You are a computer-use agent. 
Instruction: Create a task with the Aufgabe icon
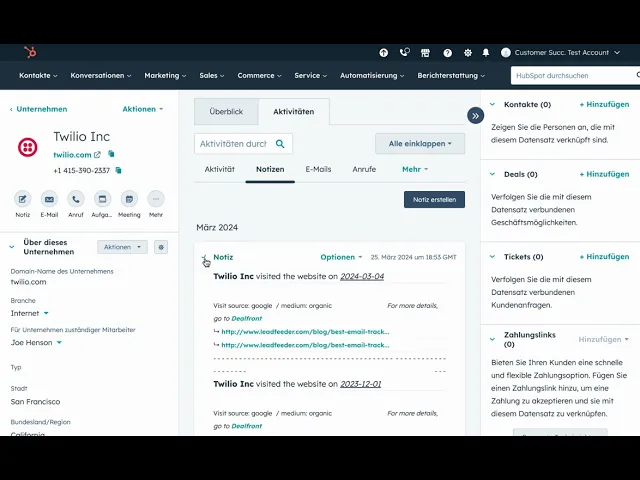102,199
